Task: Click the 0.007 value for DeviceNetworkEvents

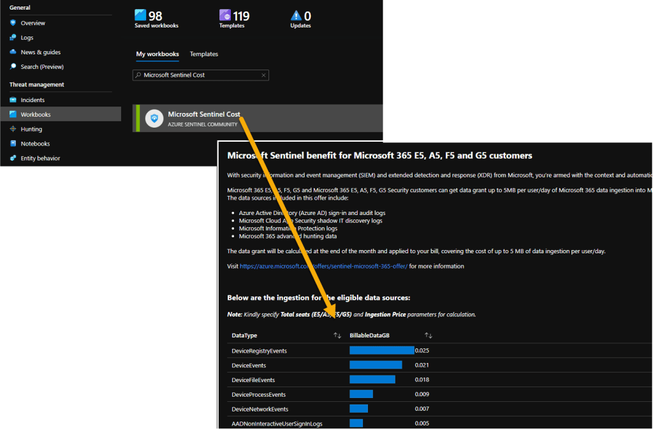Action: click(x=422, y=409)
